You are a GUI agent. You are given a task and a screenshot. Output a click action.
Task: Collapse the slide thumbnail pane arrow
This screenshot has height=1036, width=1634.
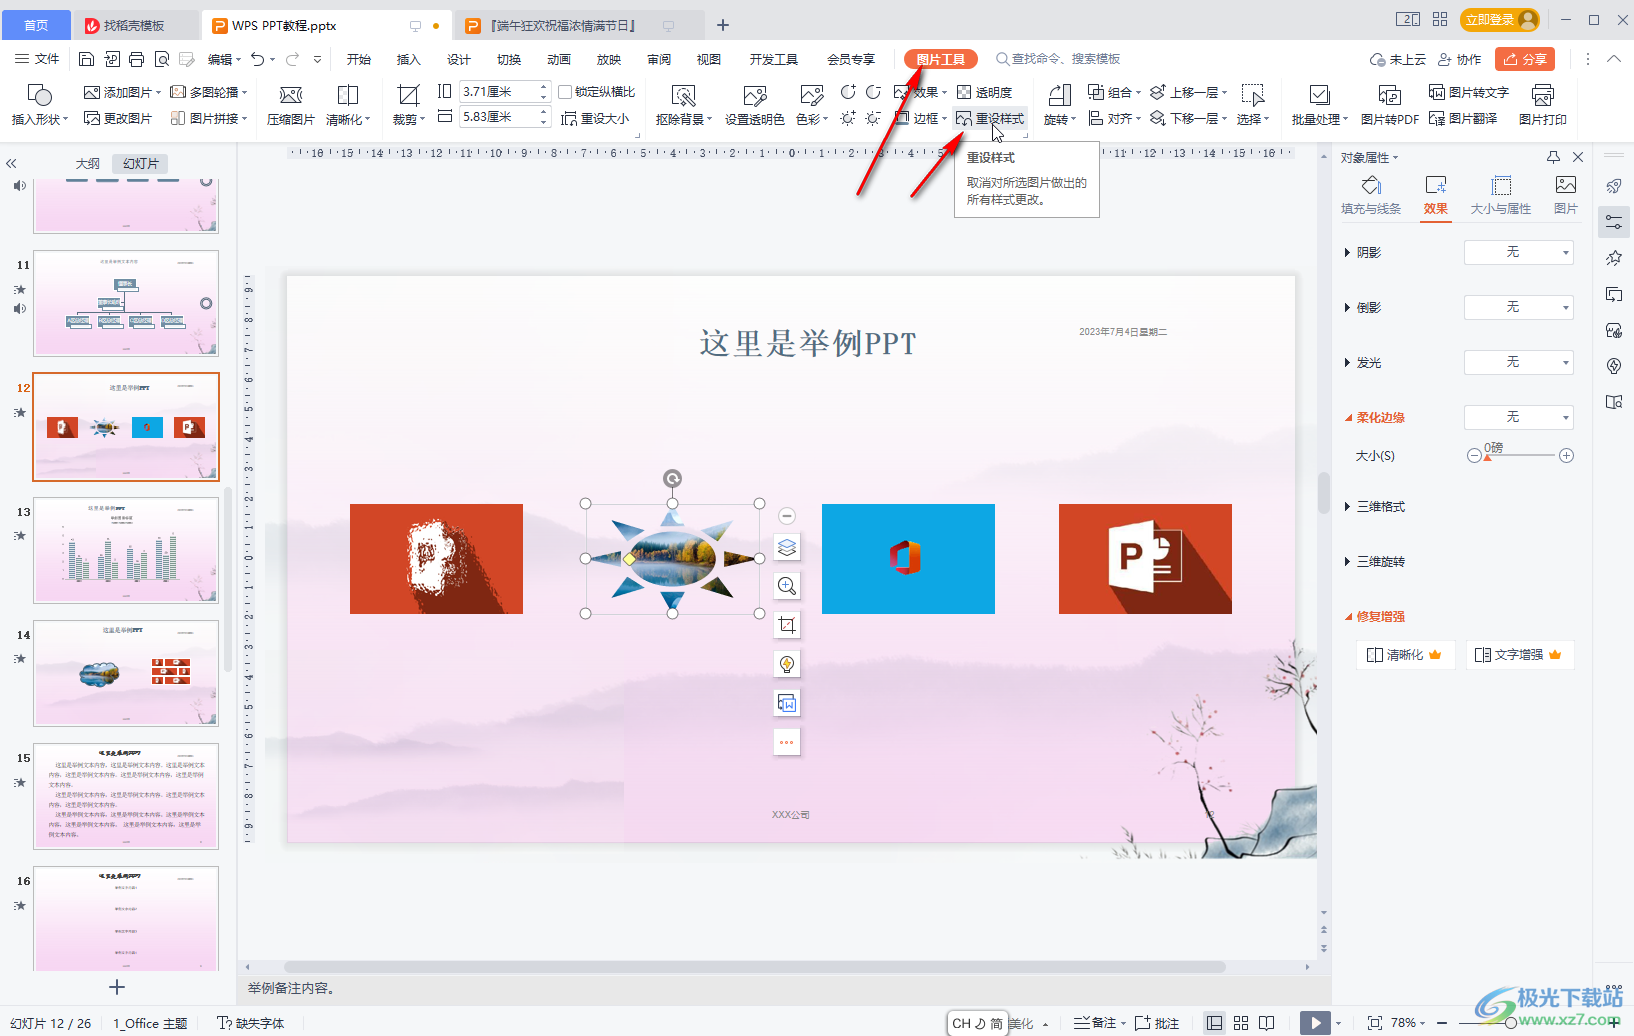(x=12, y=163)
